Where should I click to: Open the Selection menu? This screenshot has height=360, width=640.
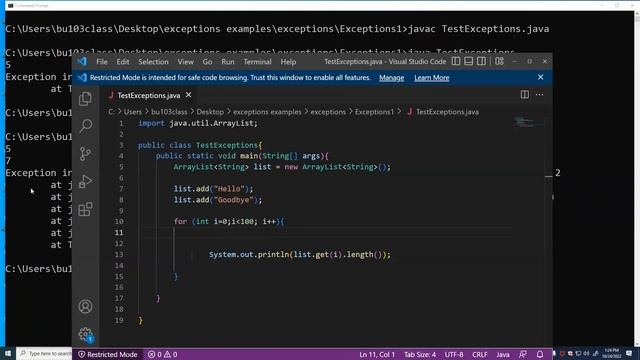tap(153, 62)
